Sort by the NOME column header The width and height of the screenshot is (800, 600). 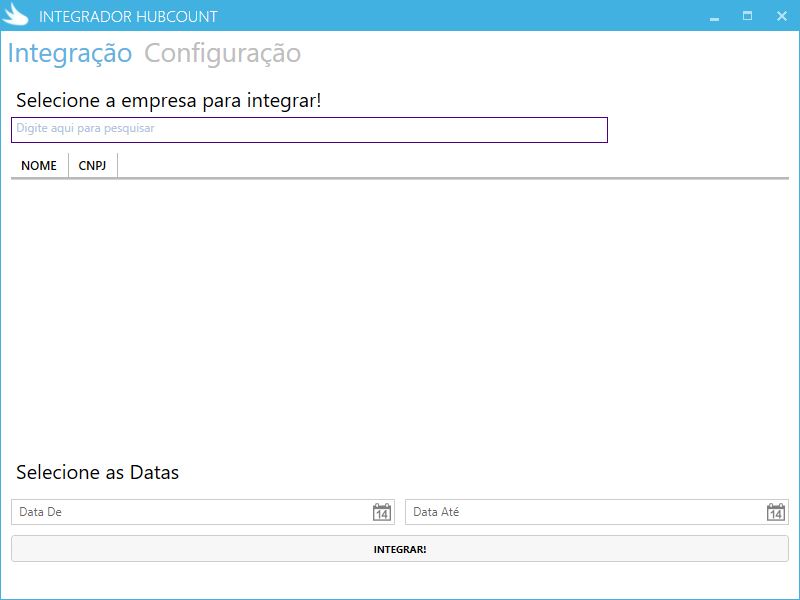(39, 165)
